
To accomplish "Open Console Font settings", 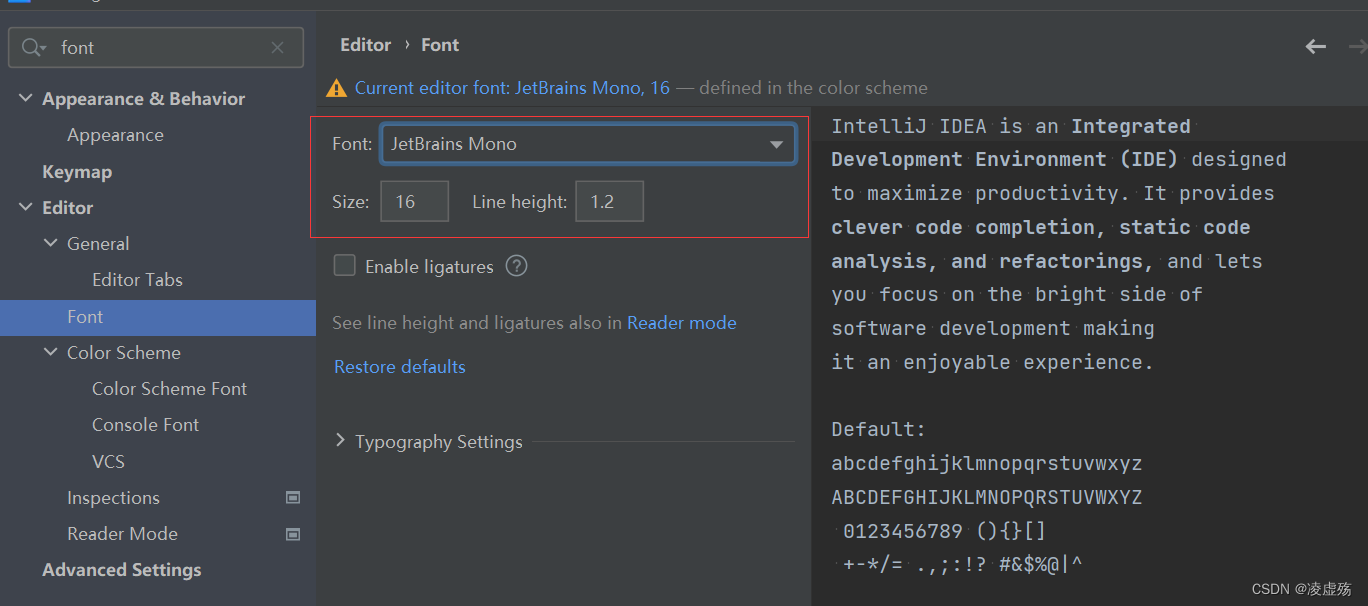I will click(x=145, y=425).
